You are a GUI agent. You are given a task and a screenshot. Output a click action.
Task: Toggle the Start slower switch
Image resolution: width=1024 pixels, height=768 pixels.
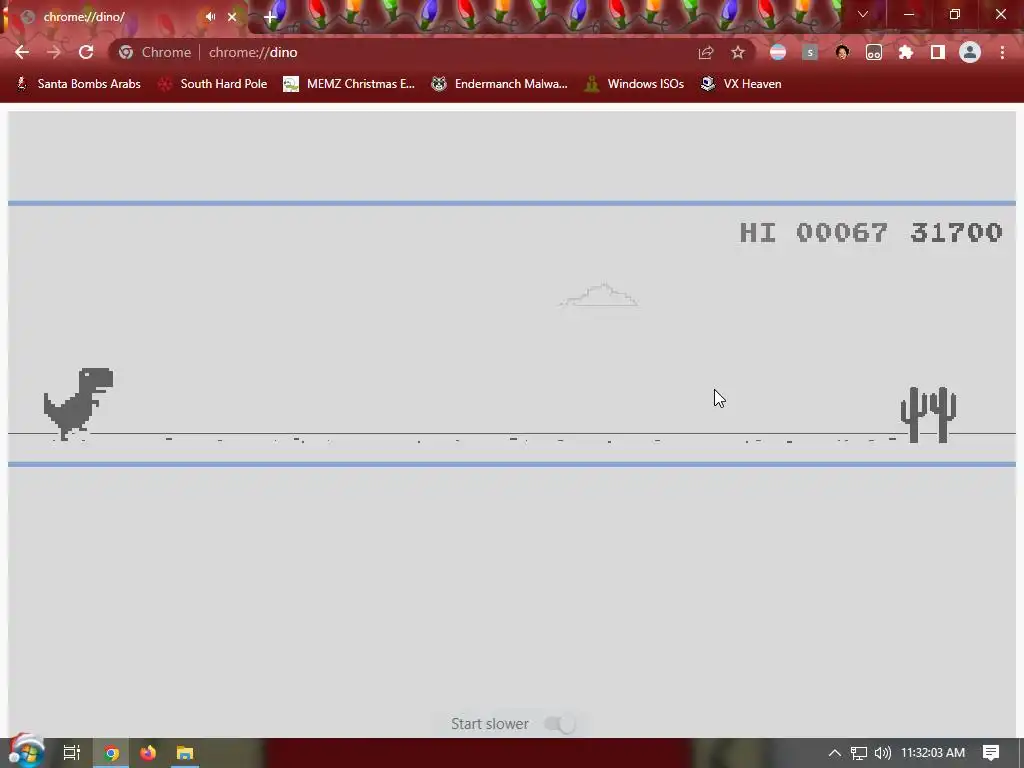click(560, 724)
